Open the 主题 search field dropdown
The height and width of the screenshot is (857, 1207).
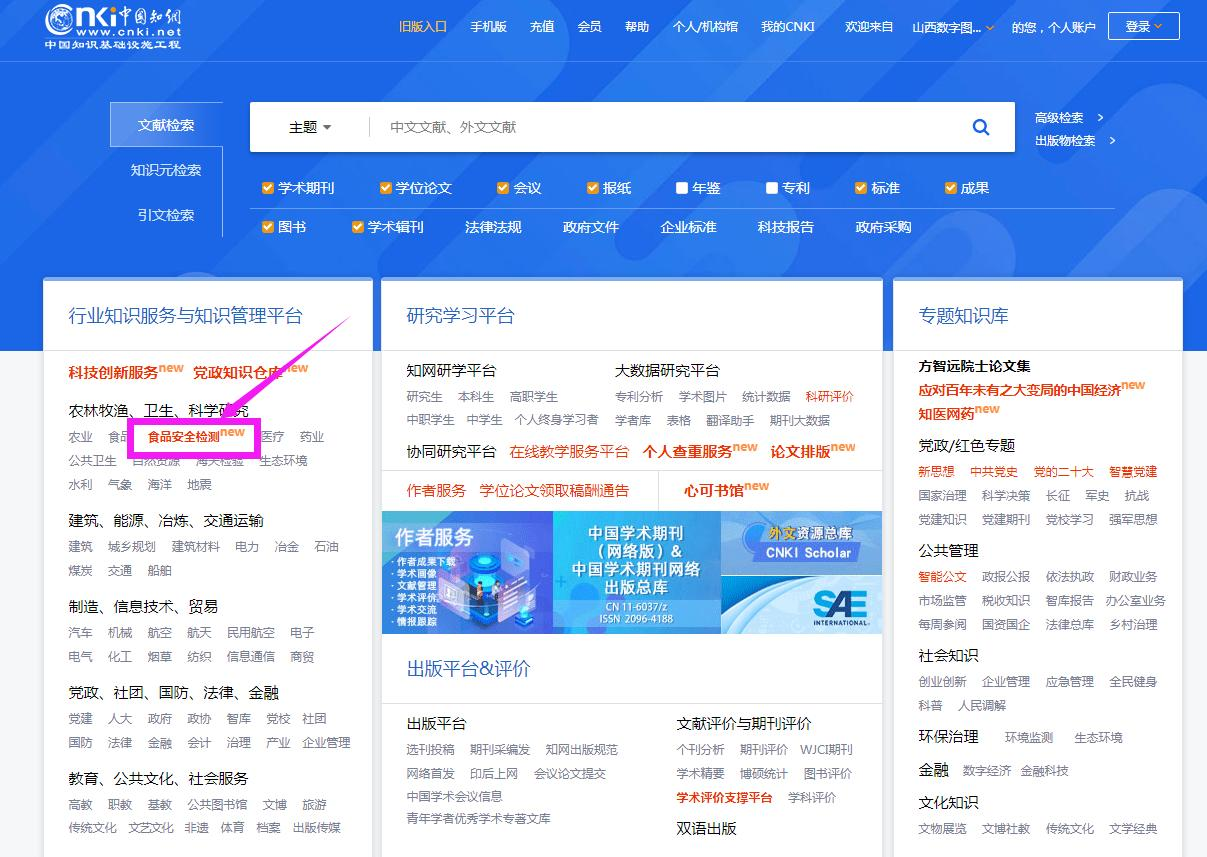[310, 127]
